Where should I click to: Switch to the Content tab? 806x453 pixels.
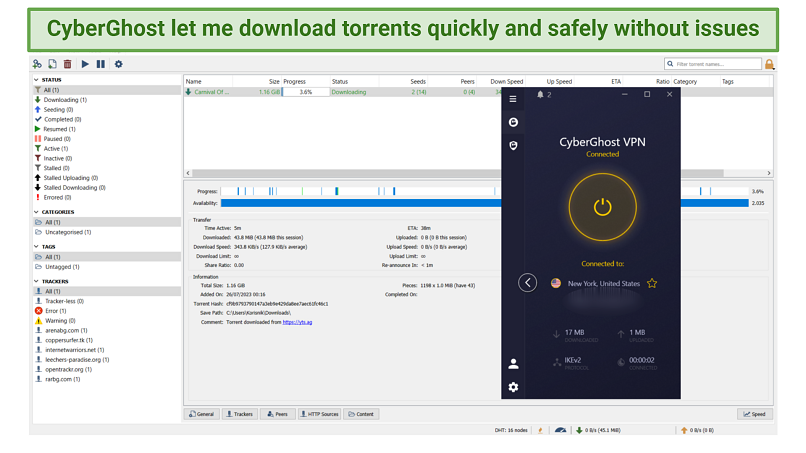[361, 414]
